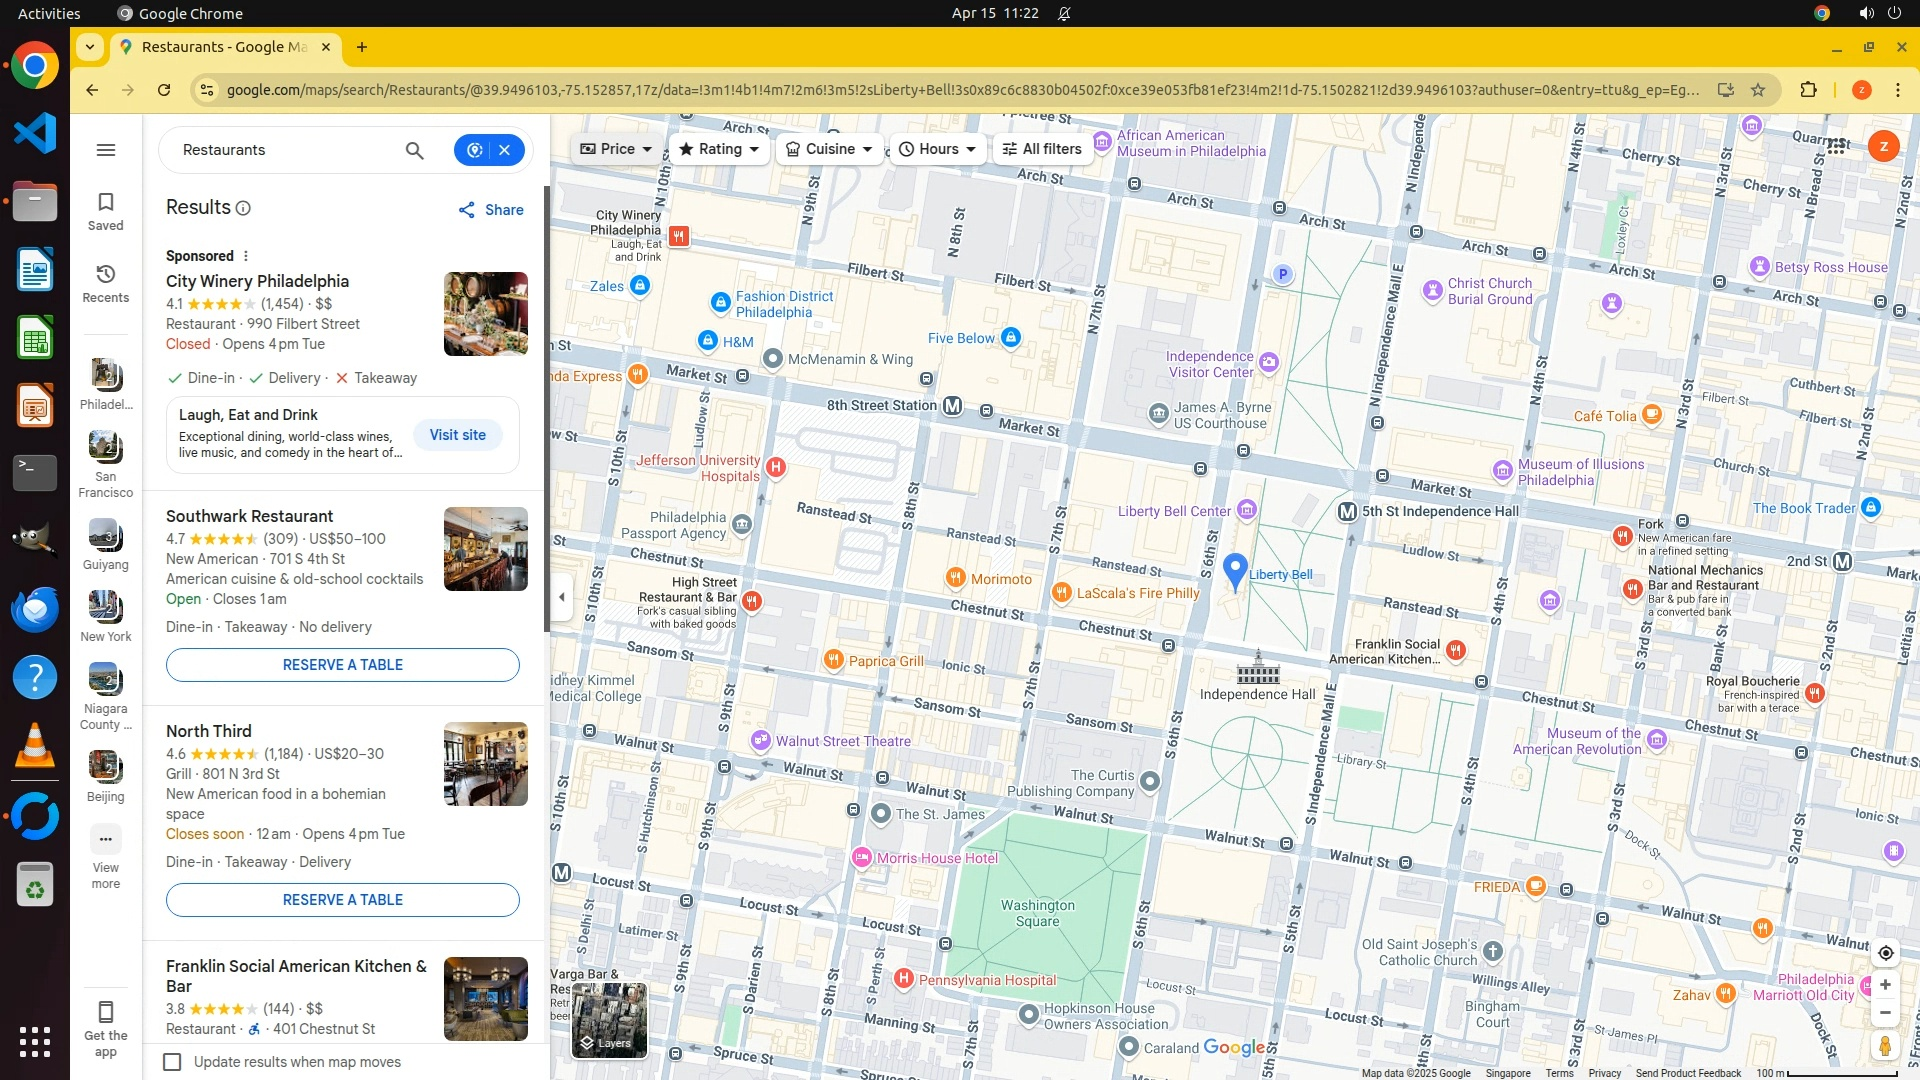Open Visual Studio Code from dock

tap(35, 133)
